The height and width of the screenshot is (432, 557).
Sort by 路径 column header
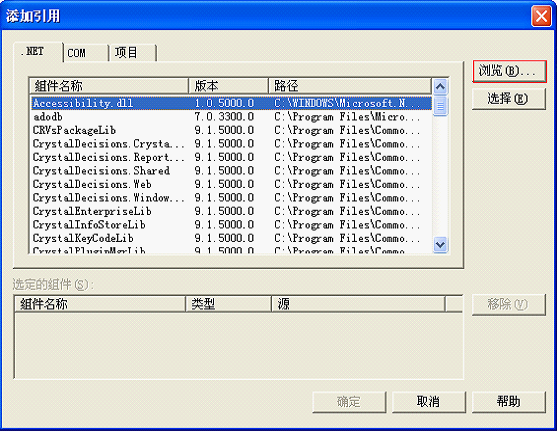[x=350, y=86]
